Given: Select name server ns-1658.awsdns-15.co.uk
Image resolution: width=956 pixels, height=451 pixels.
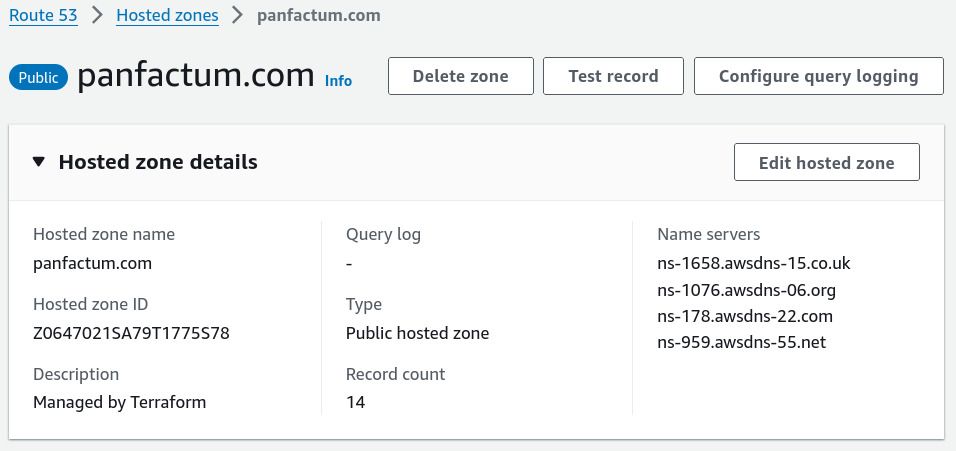Looking at the screenshot, I should [x=754, y=263].
